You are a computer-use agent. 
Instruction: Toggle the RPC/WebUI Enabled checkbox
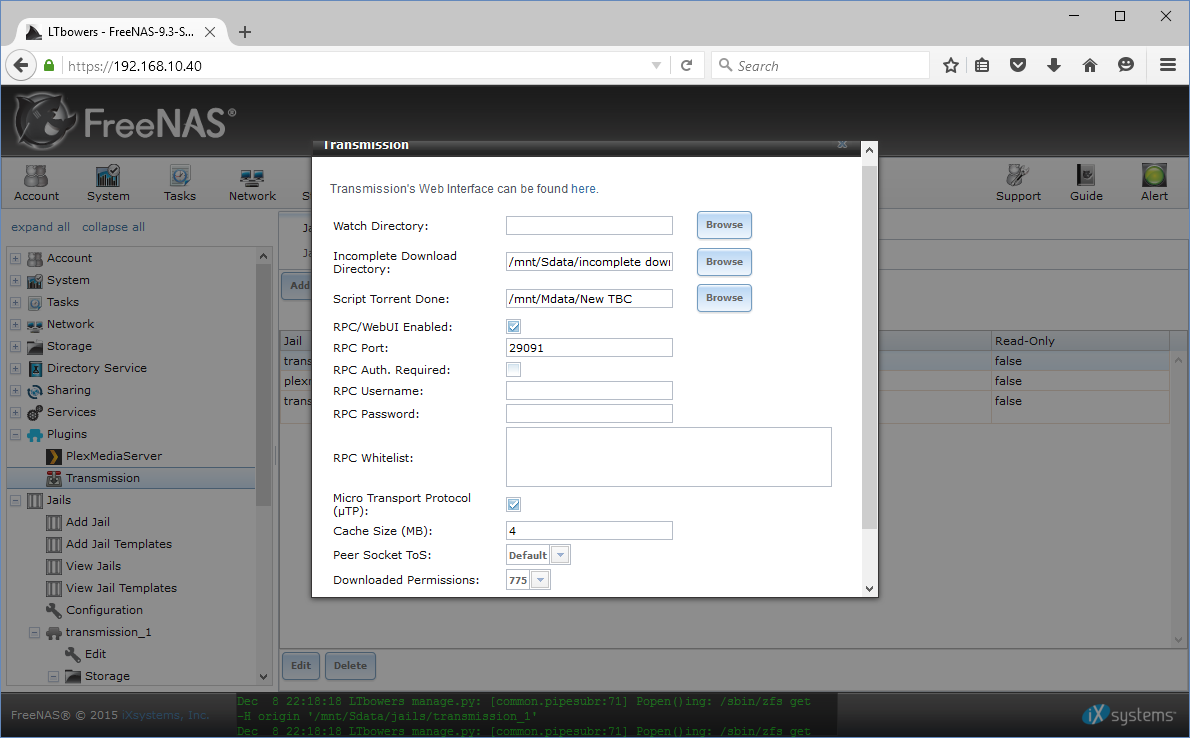(514, 326)
